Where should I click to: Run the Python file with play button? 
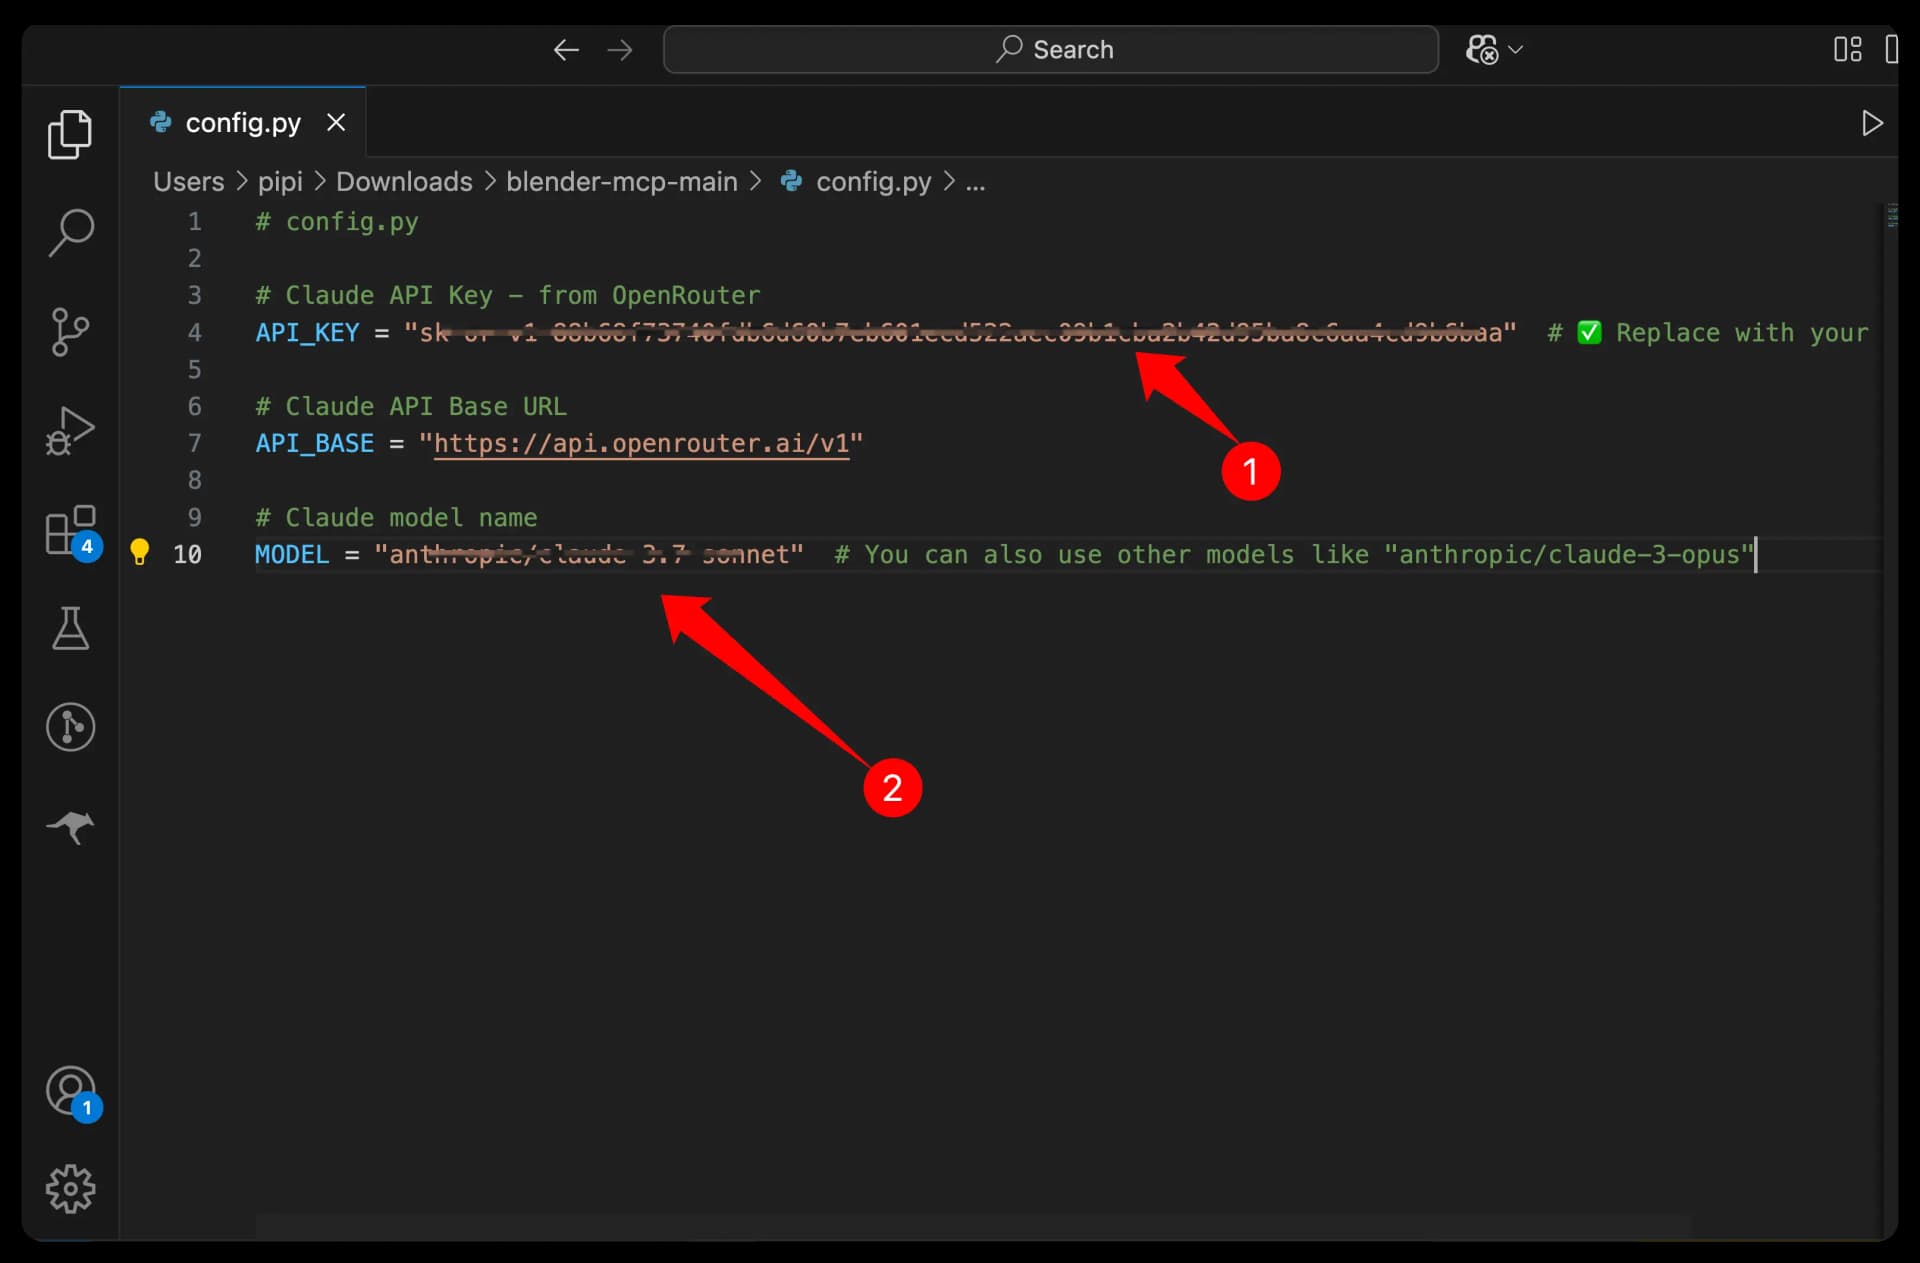point(1872,123)
